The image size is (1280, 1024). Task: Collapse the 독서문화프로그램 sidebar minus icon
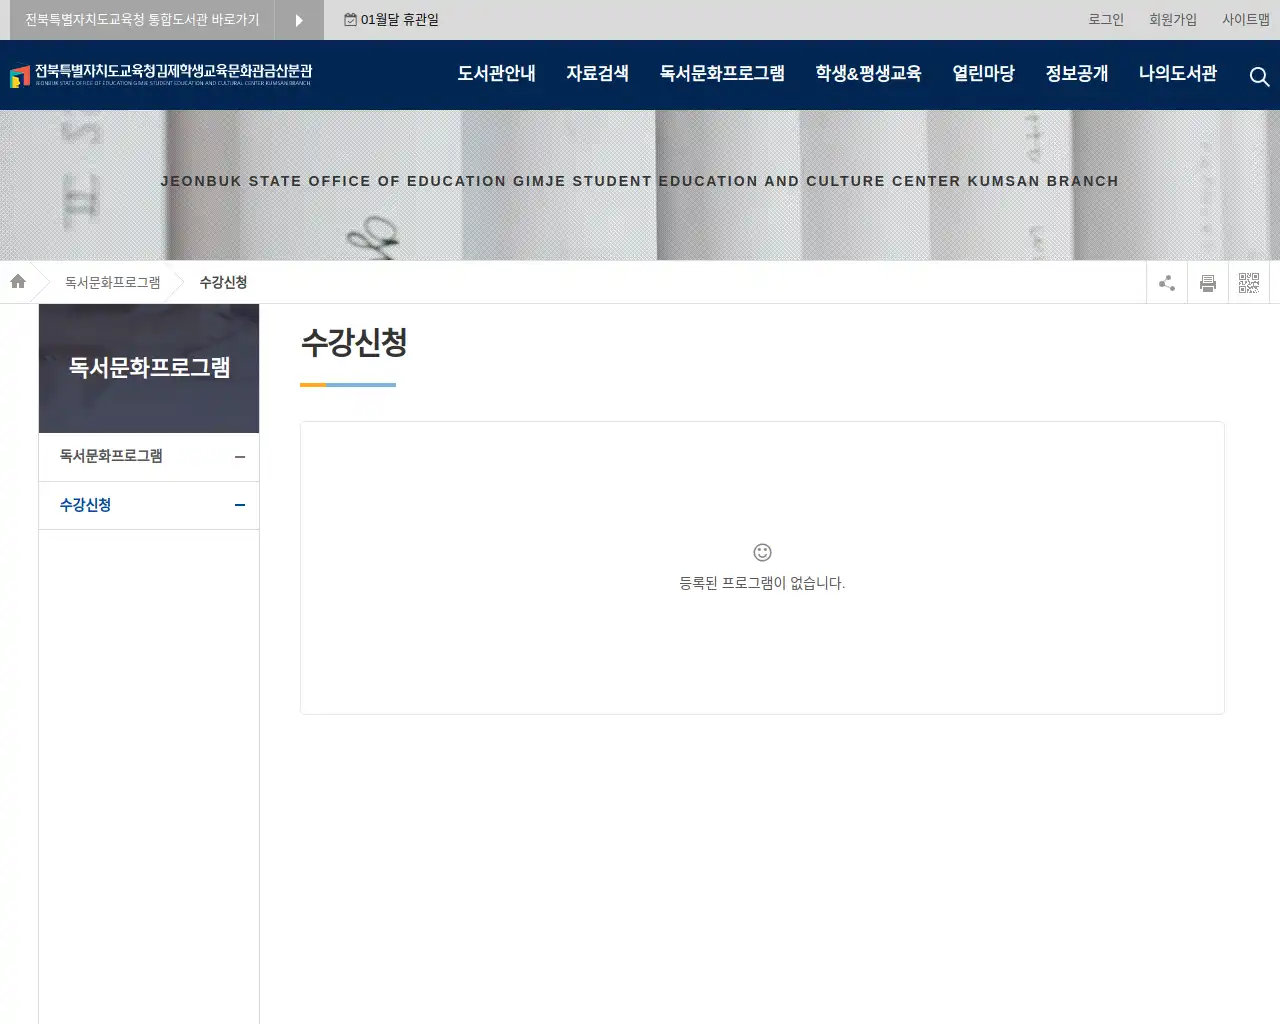coord(240,457)
